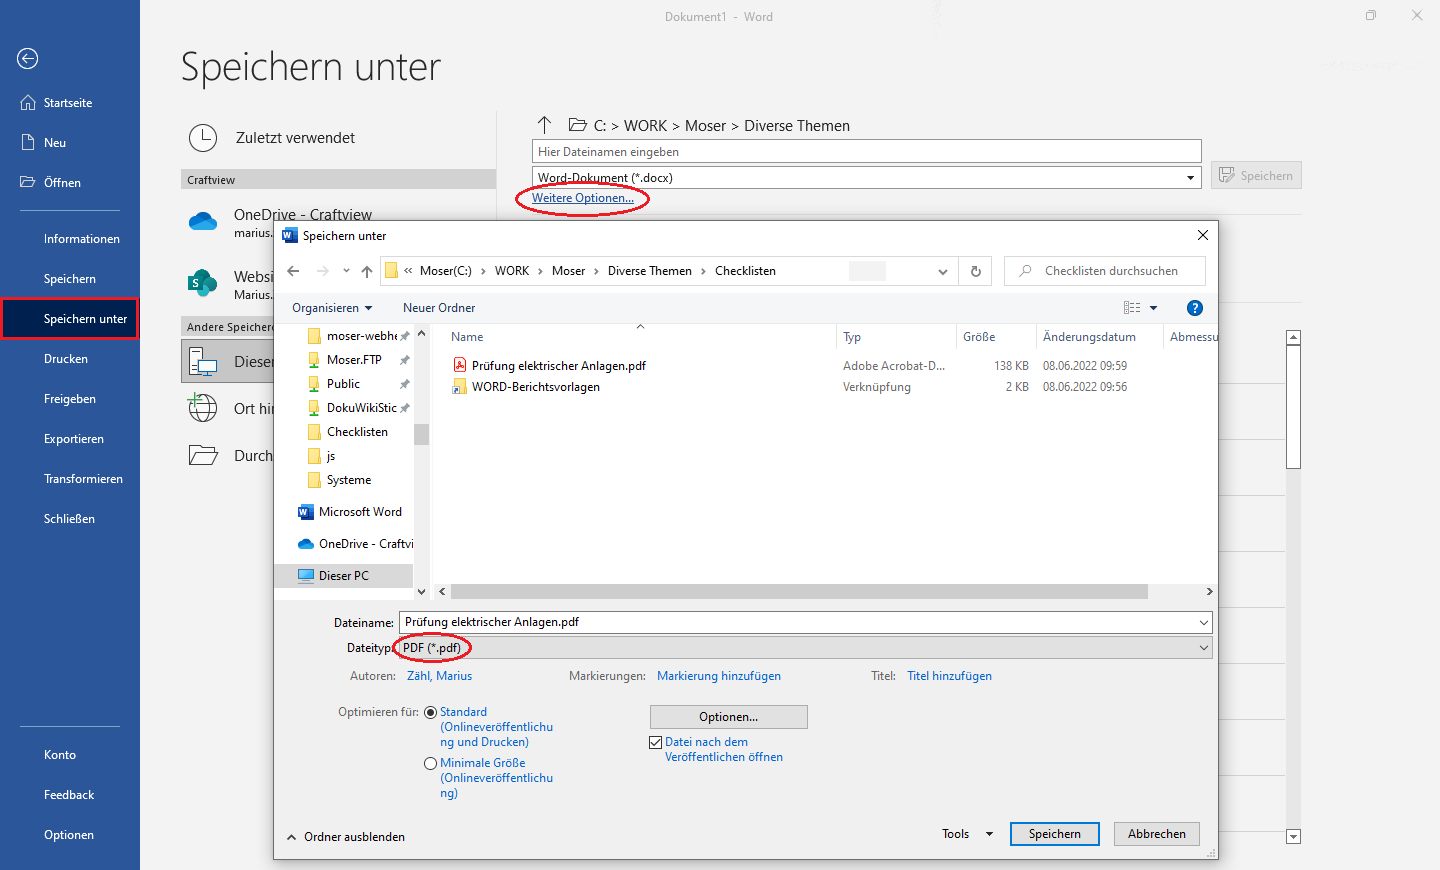Click the Optionen... button

(728, 717)
